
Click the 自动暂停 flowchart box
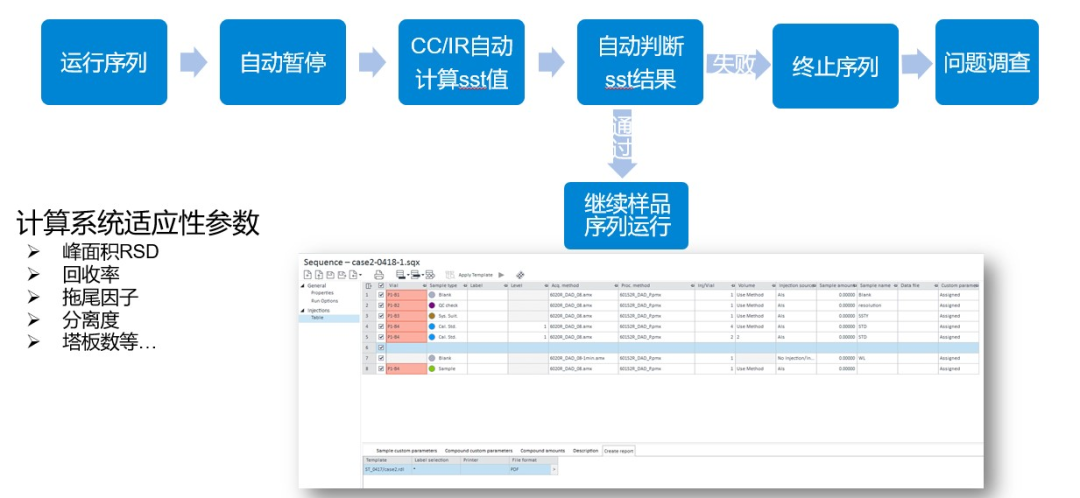tap(282, 62)
